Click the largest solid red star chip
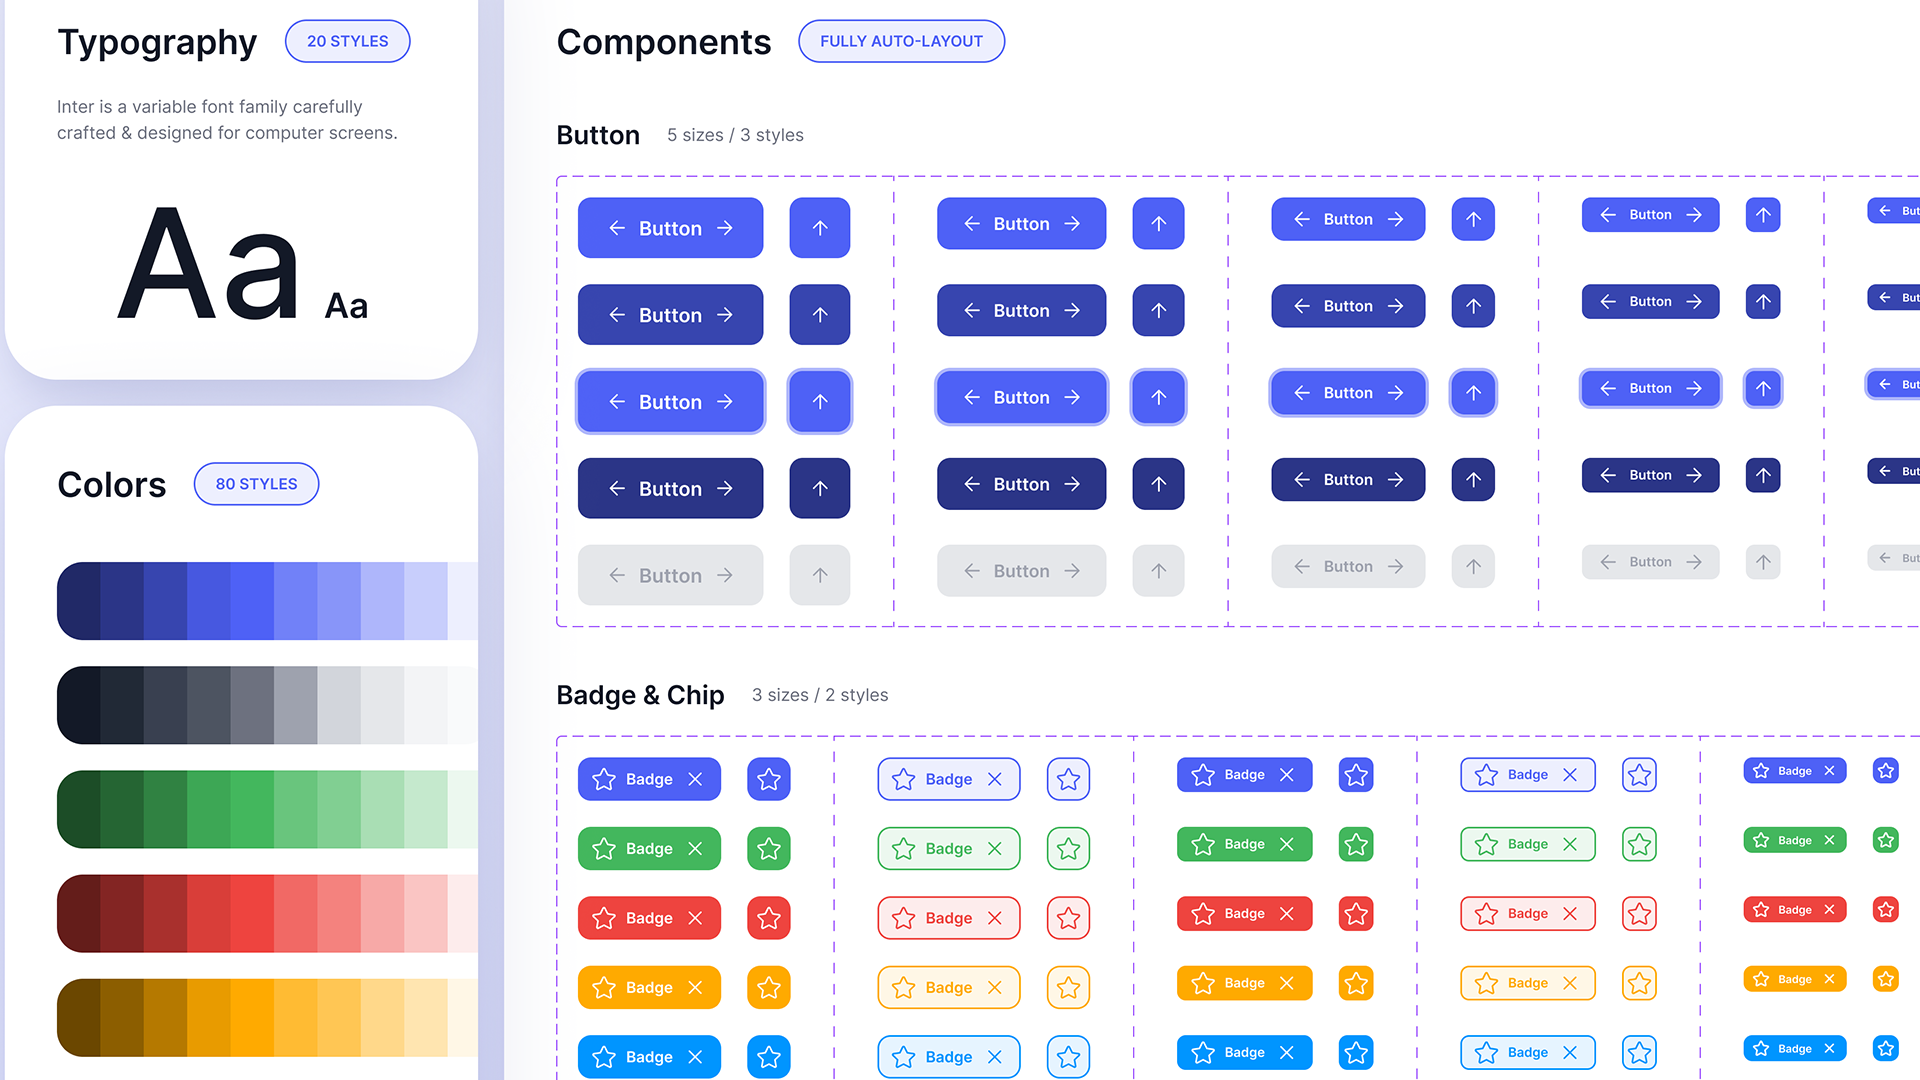Image resolution: width=1920 pixels, height=1080 pixels. [x=768, y=918]
